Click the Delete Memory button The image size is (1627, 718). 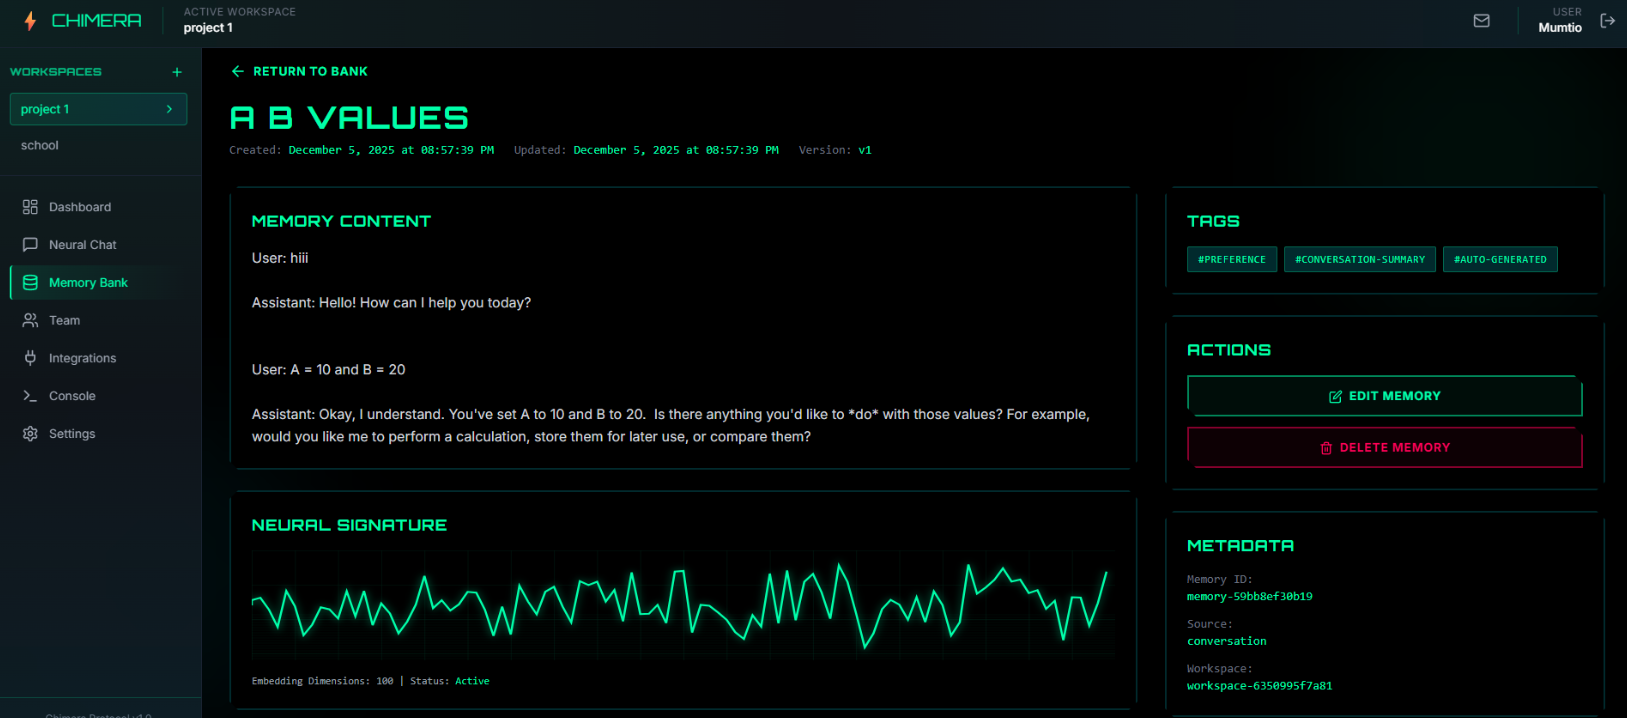point(1385,448)
